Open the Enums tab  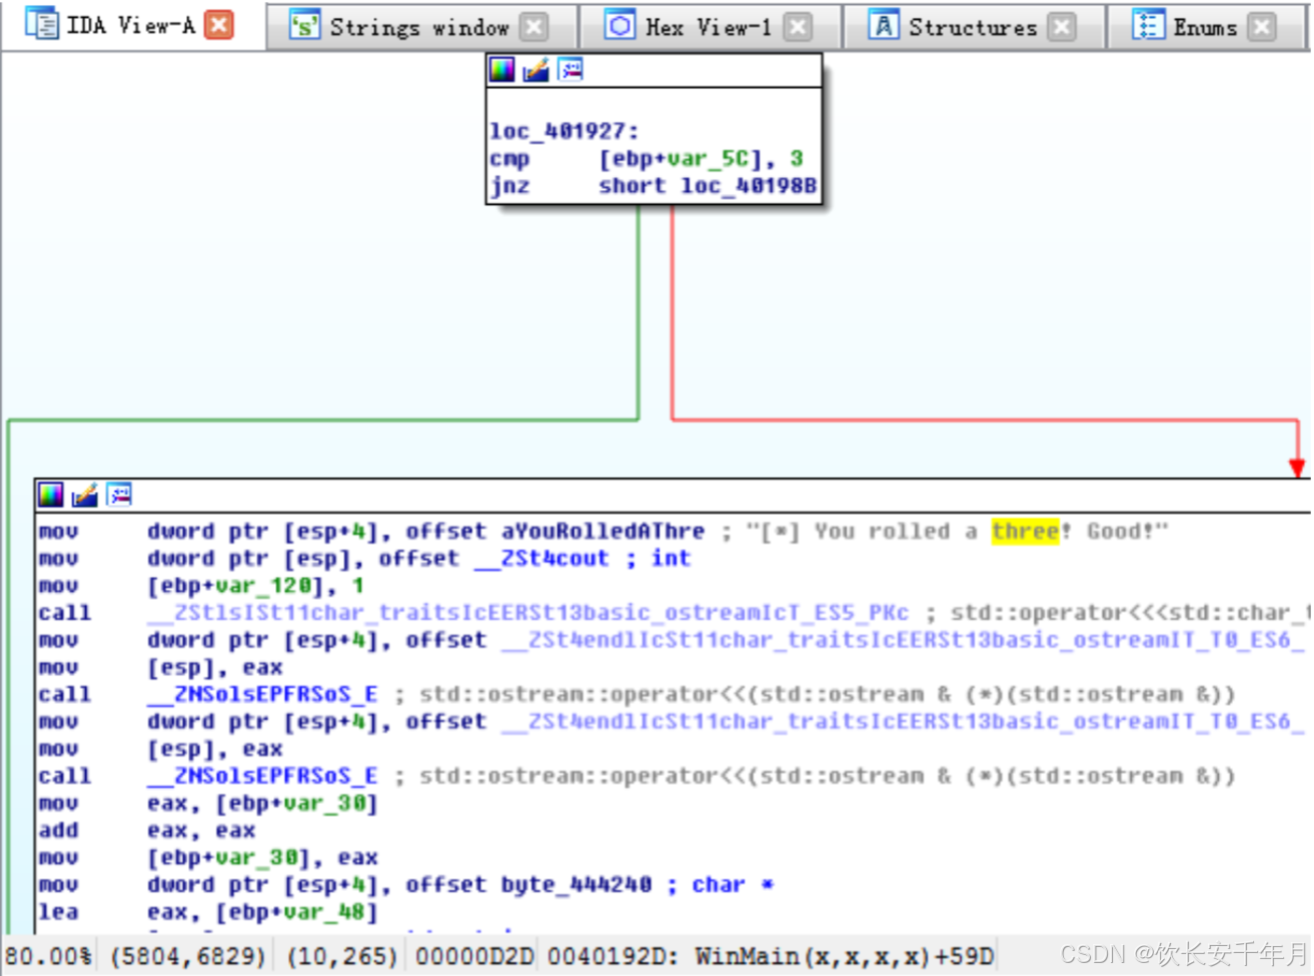(1205, 27)
